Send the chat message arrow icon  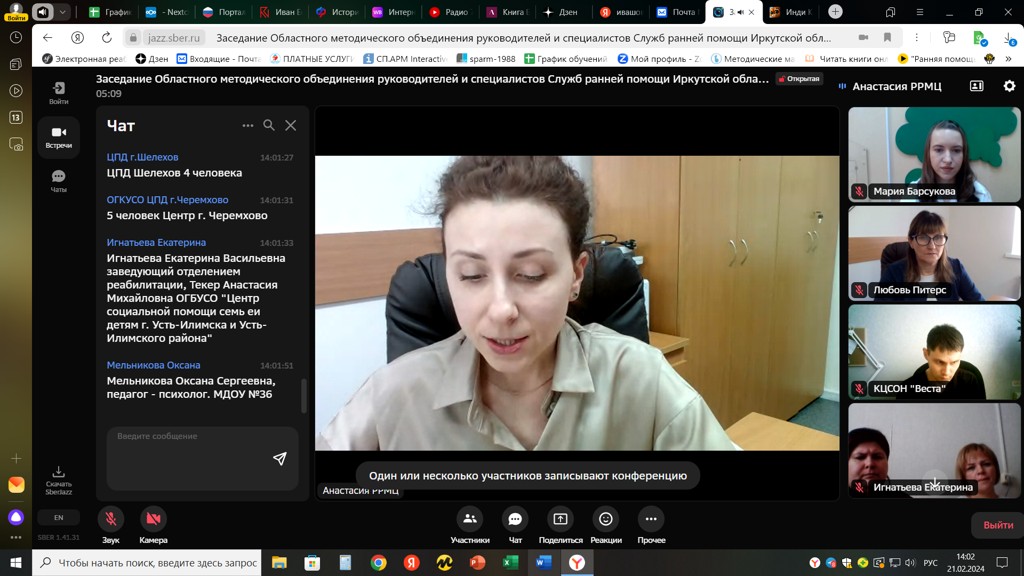tap(280, 458)
